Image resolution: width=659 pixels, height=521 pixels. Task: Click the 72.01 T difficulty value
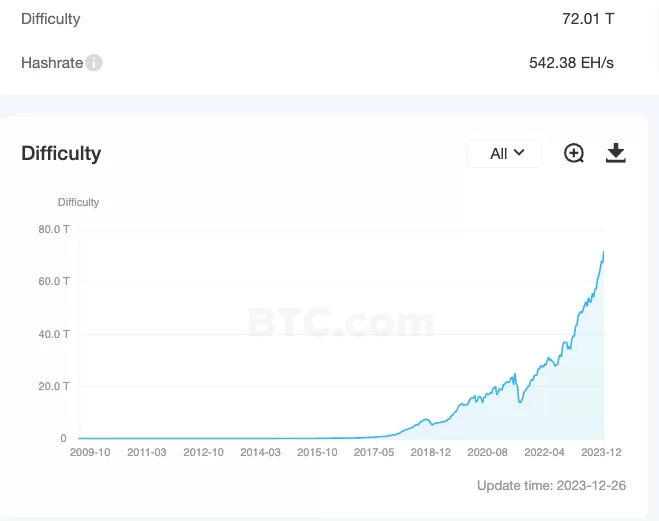click(x=588, y=19)
